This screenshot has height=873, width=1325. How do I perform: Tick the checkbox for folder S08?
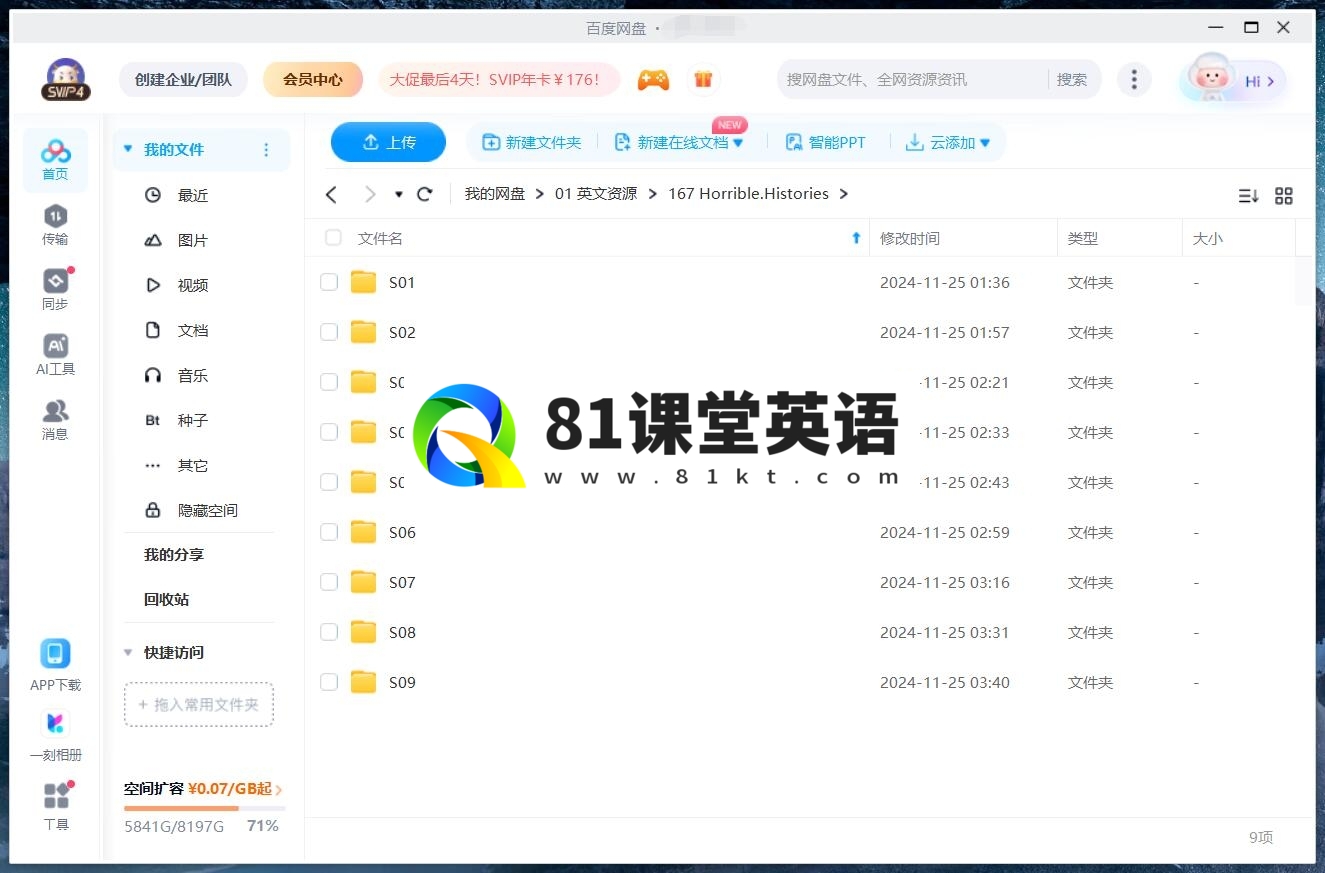329,632
